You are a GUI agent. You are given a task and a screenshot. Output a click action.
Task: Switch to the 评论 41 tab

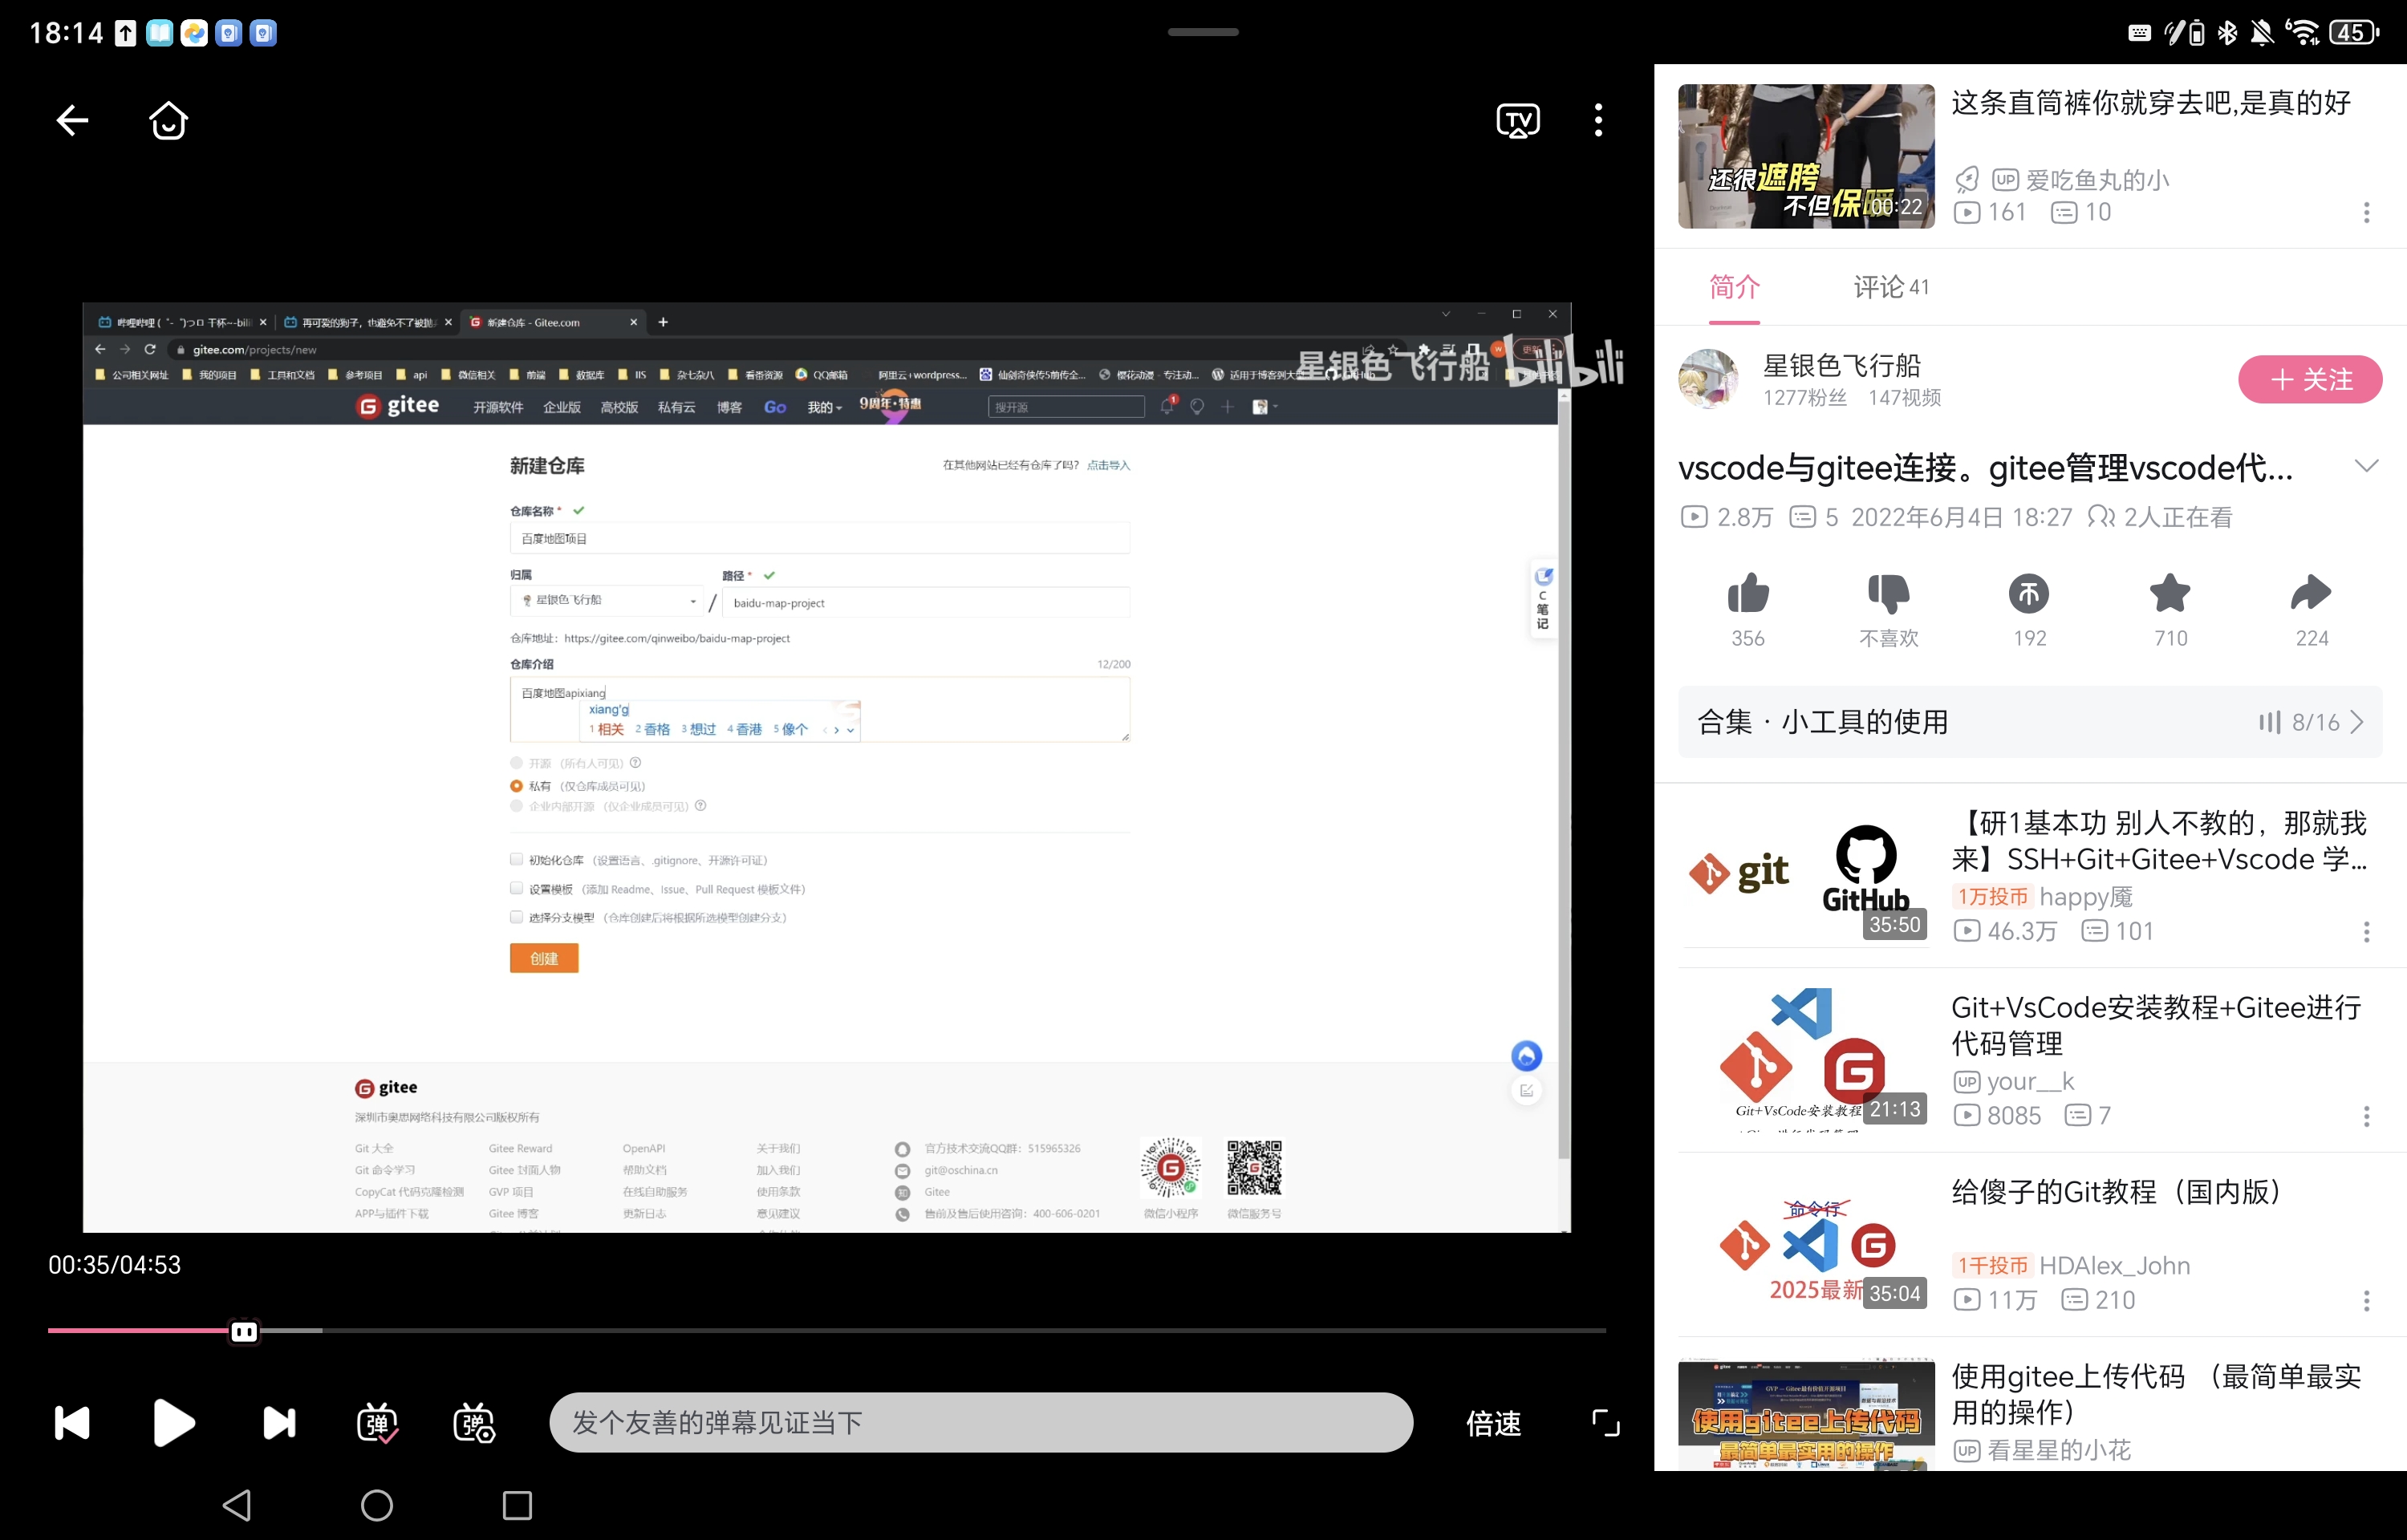click(1890, 288)
